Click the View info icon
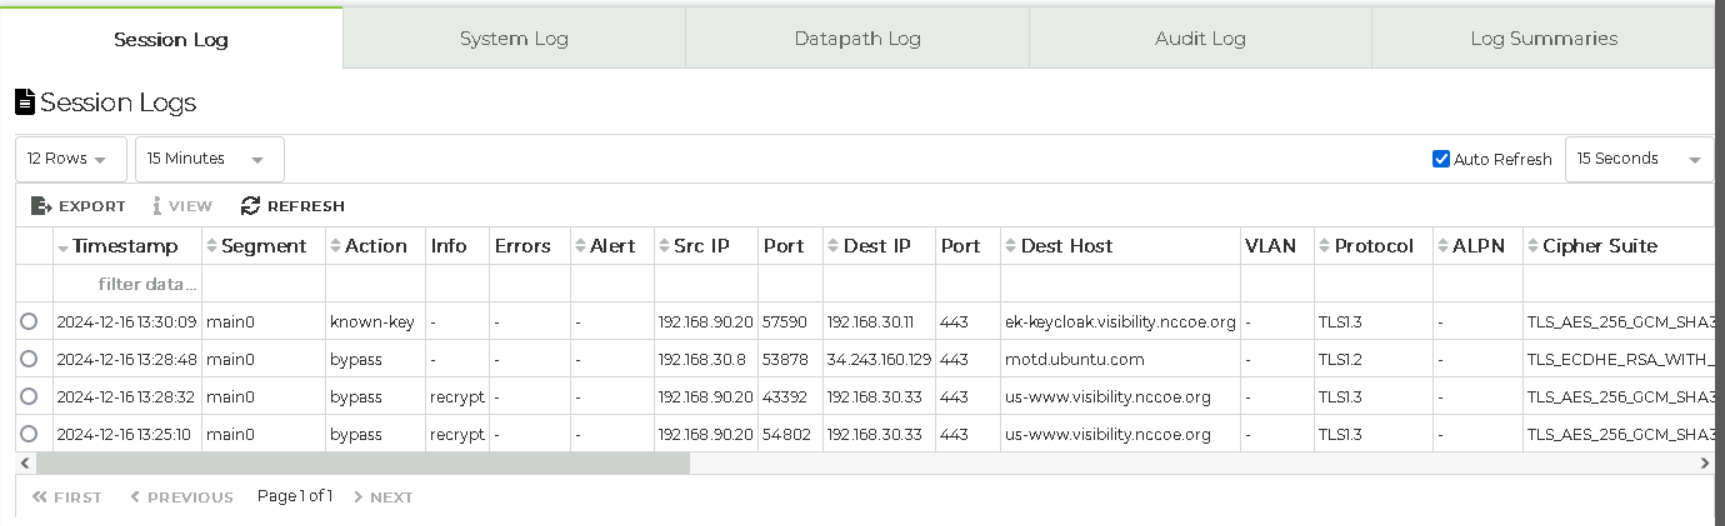The width and height of the screenshot is (1725, 526). (x=157, y=206)
